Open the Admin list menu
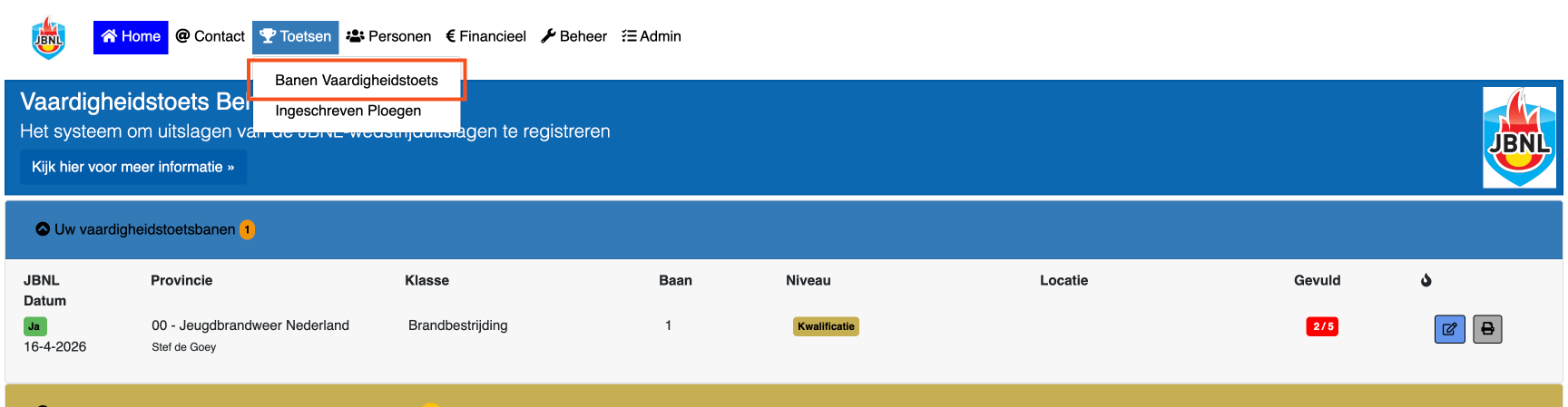Screen dimensions: 1568x407 click(x=651, y=37)
